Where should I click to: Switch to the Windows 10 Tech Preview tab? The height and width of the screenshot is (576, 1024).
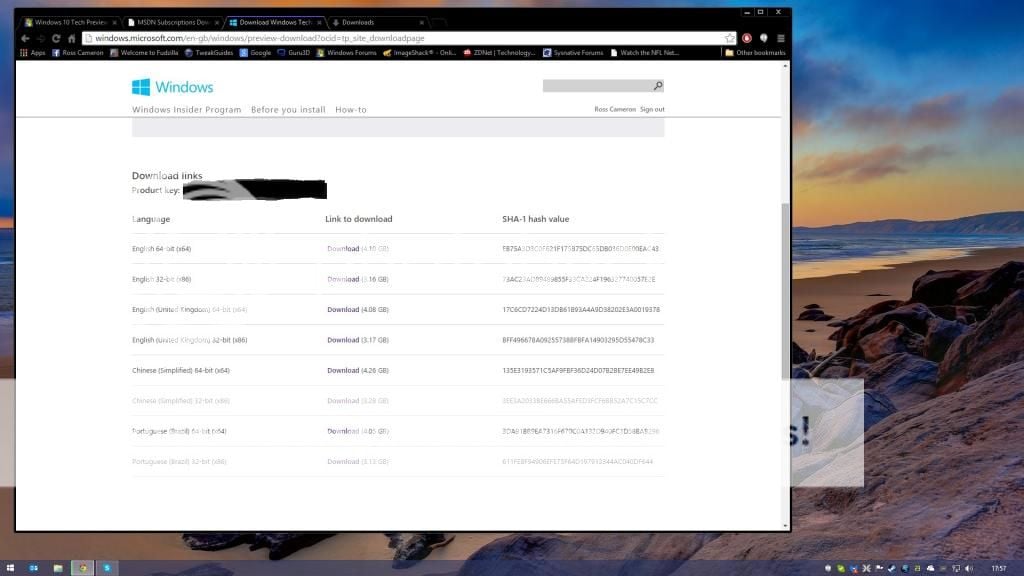[x=71, y=22]
